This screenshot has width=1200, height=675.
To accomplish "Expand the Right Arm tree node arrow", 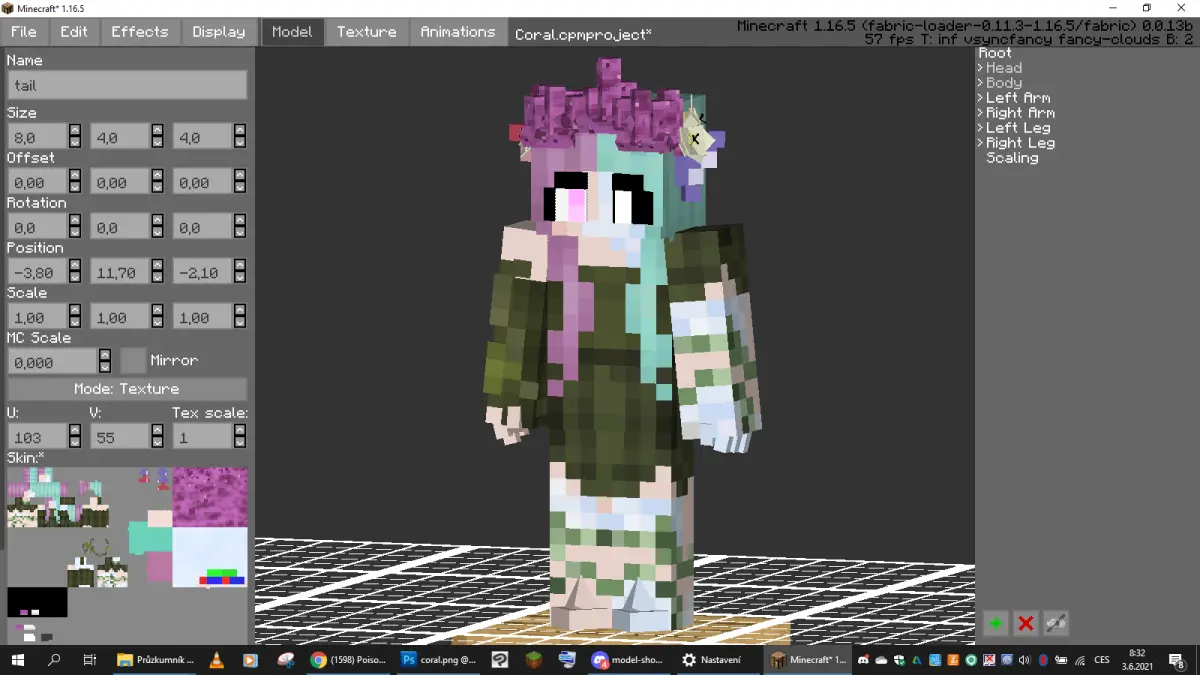I will tap(980, 113).
